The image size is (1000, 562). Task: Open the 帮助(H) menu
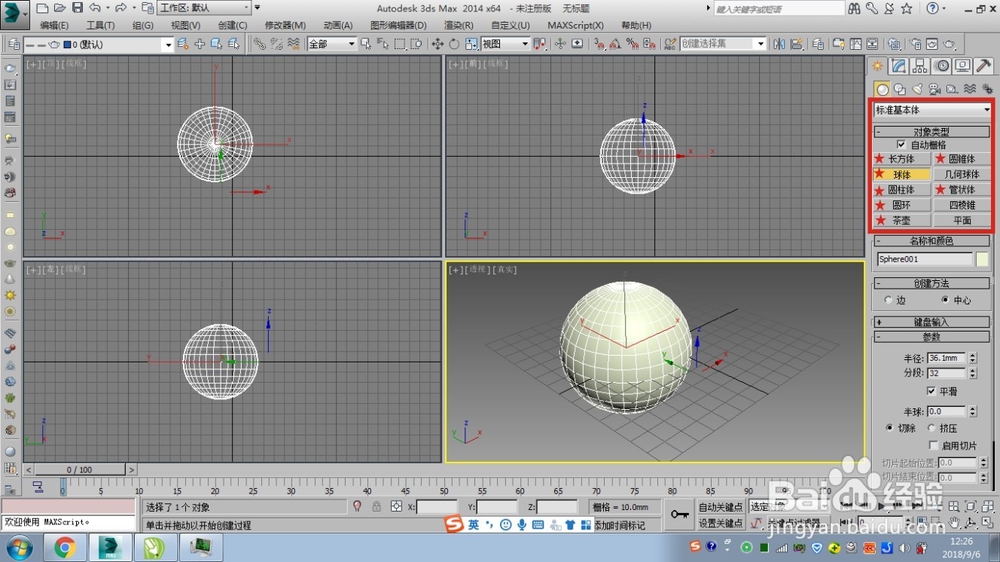coord(636,26)
